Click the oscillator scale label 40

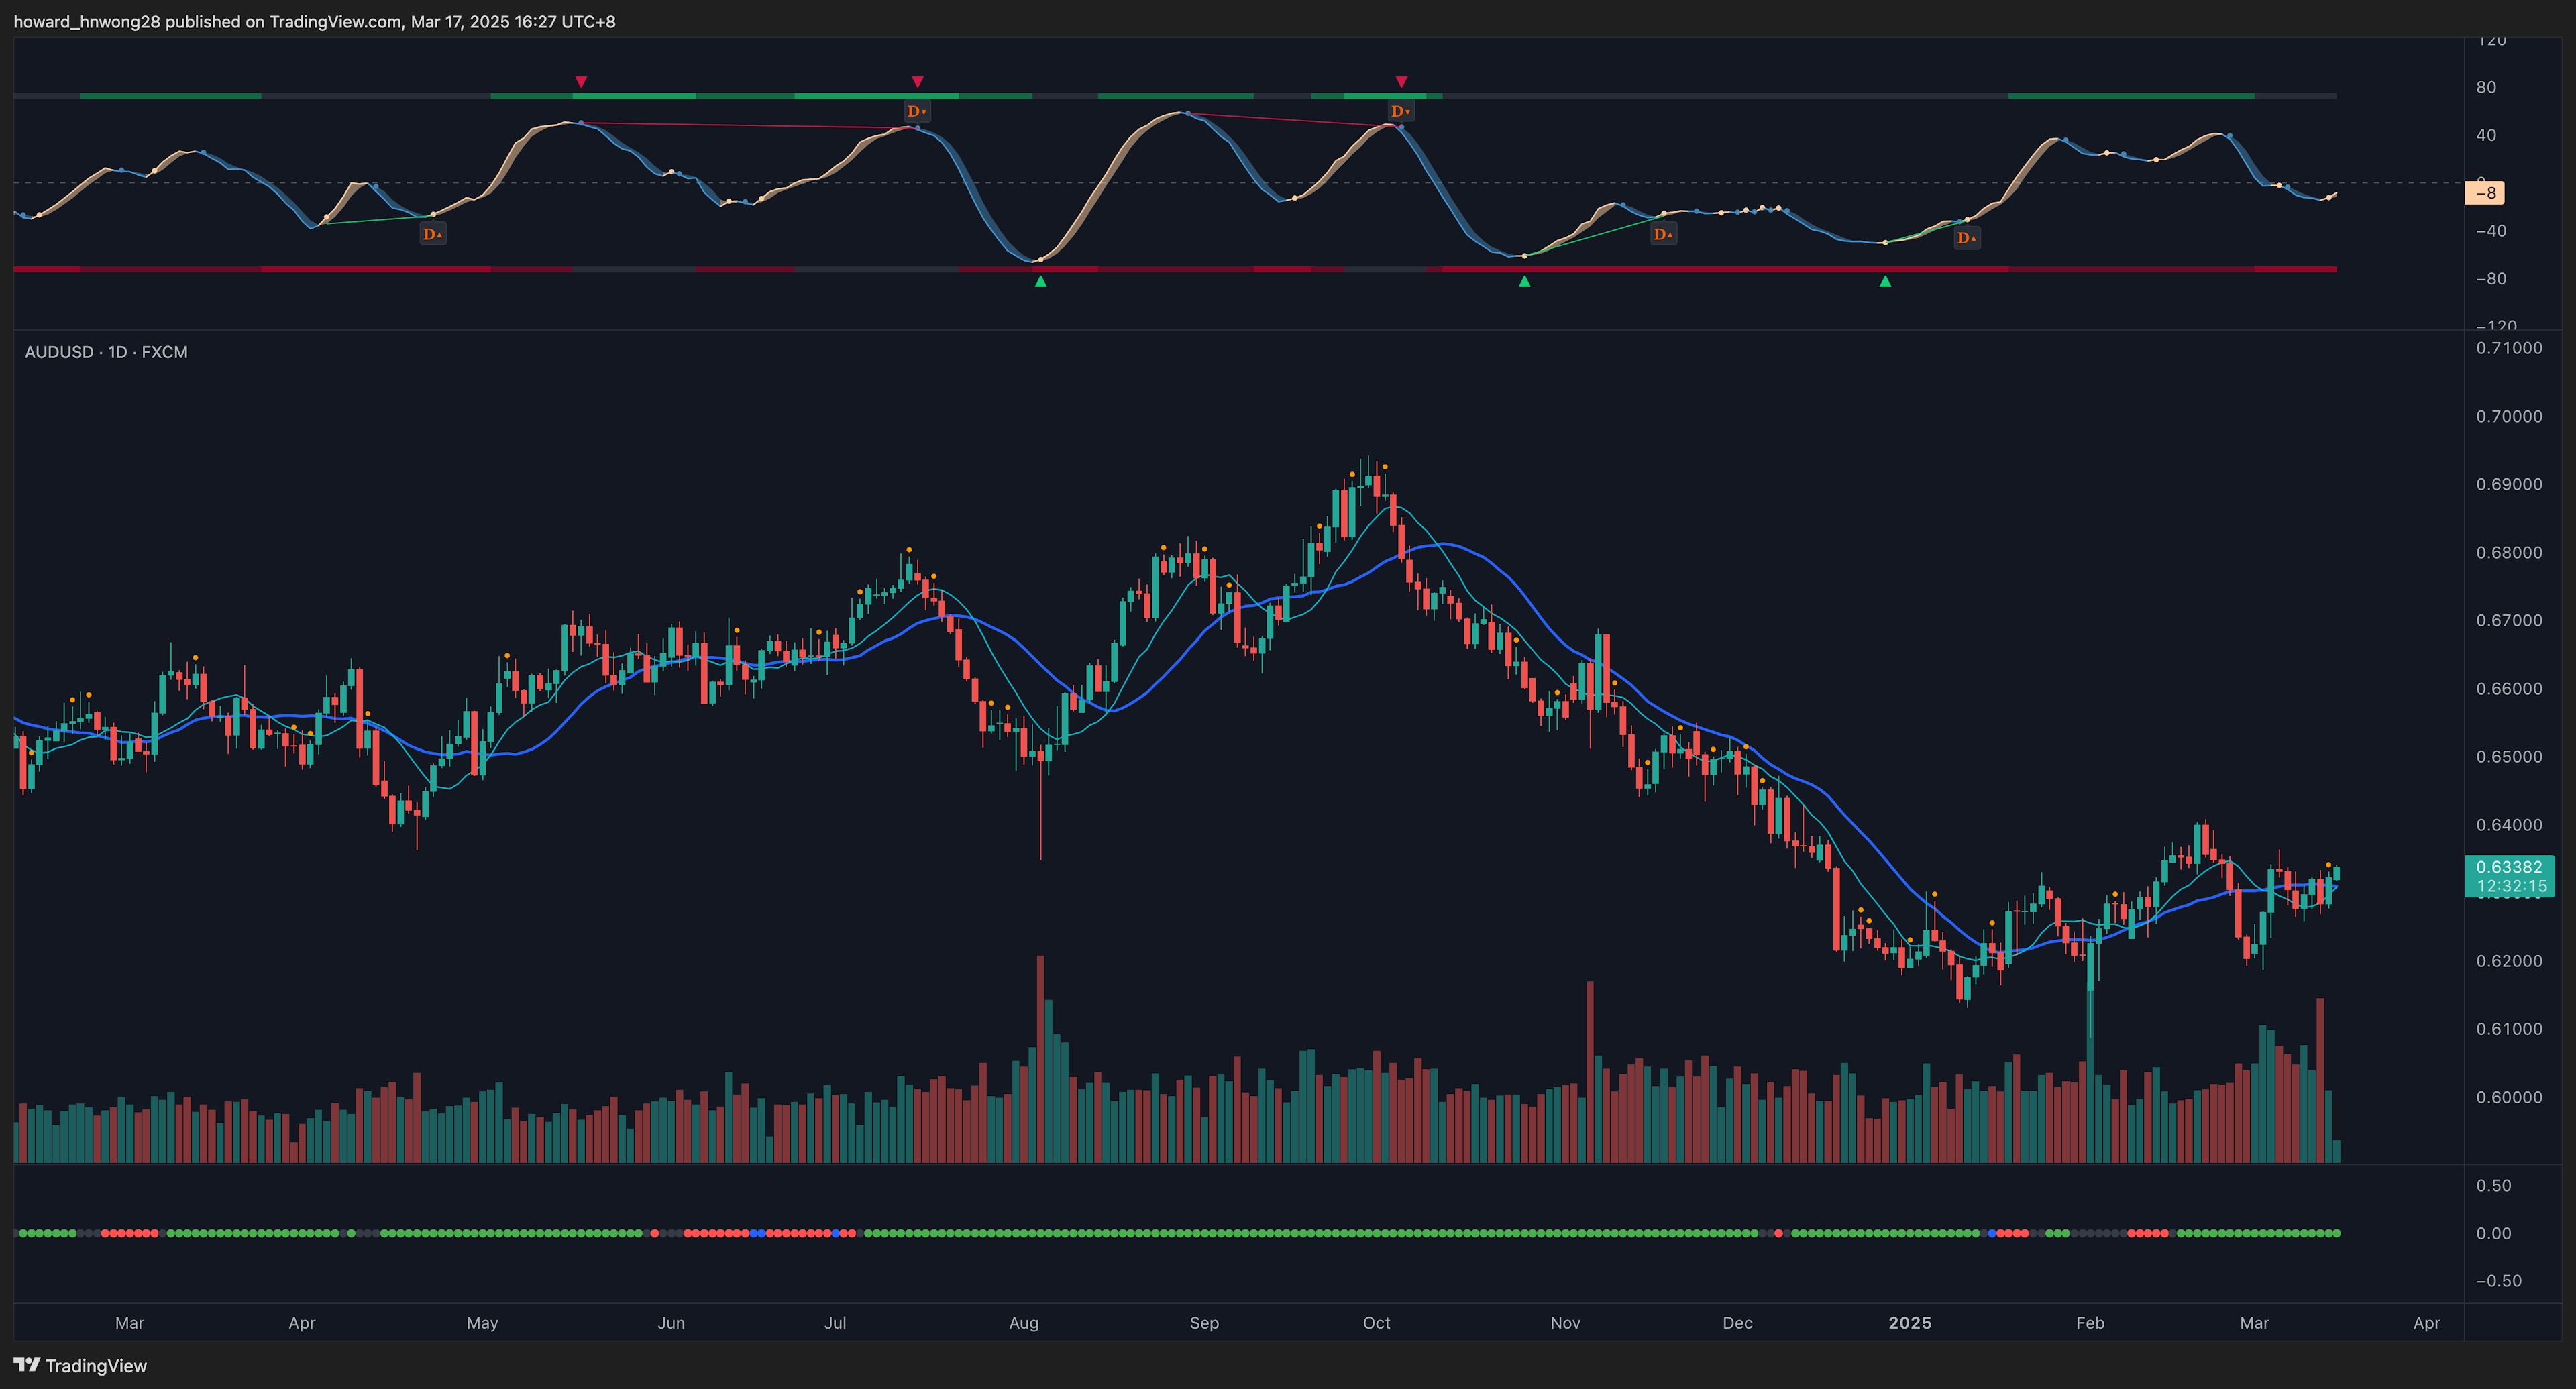[x=2486, y=135]
